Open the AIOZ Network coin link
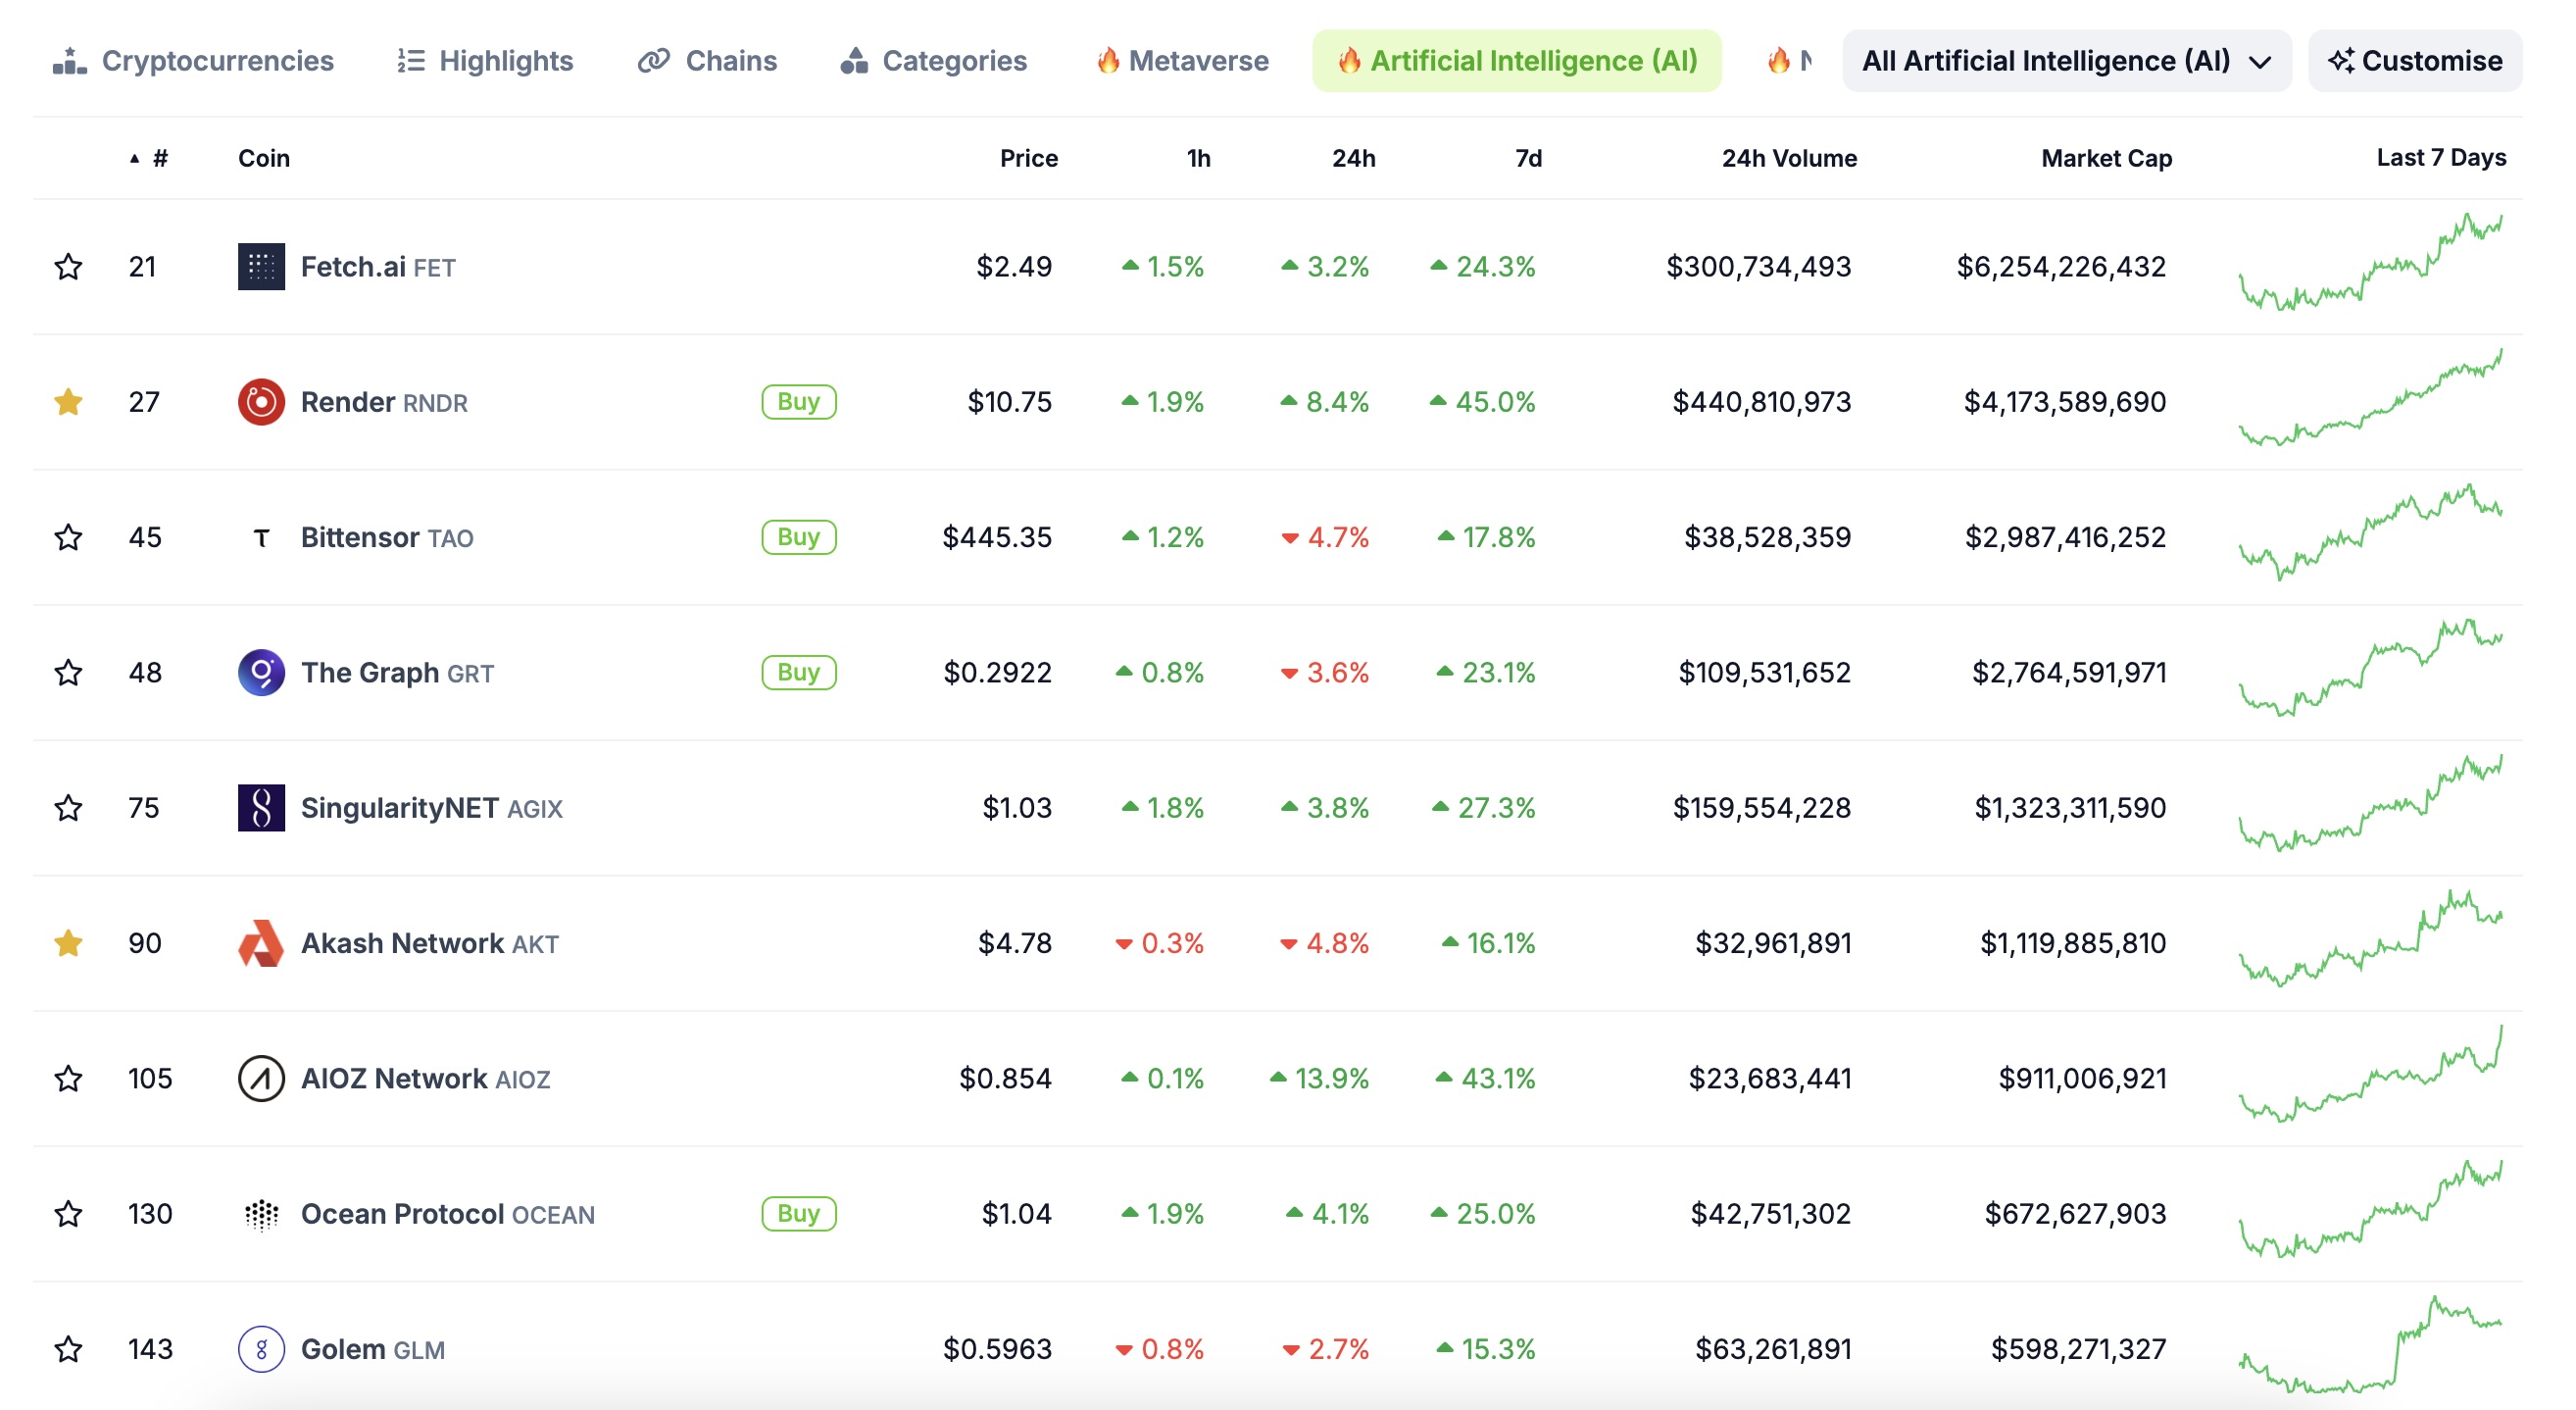Image resolution: width=2576 pixels, height=1410 pixels. click(x=426, y=1079)
